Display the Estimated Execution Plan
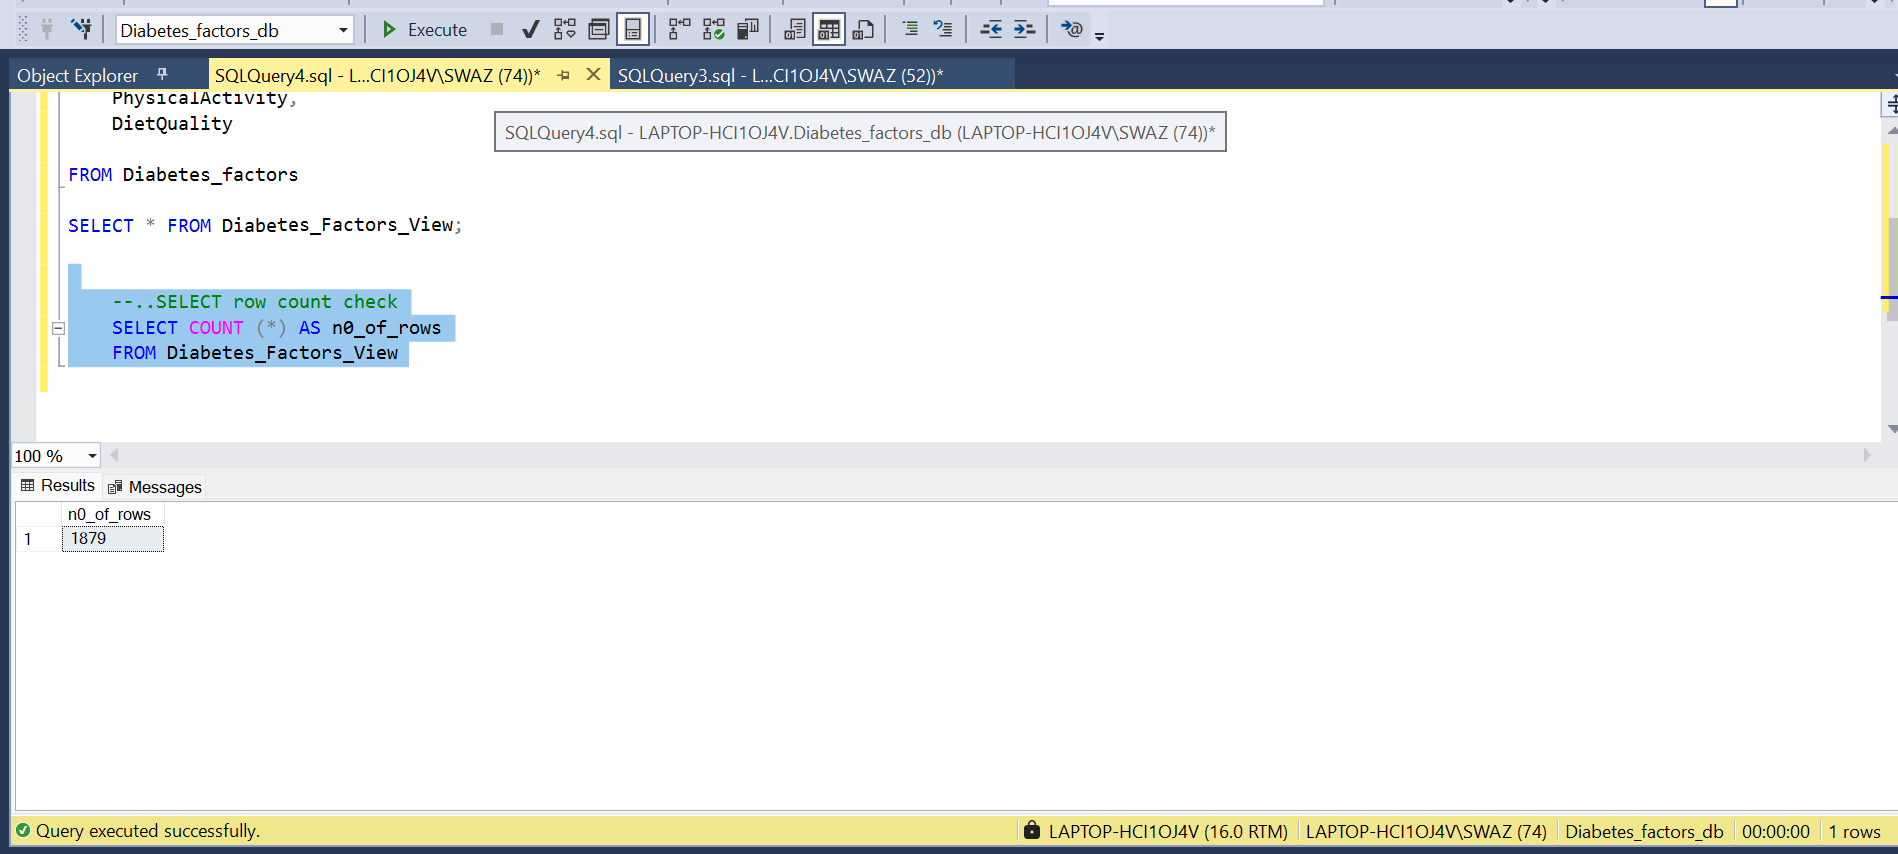 pos(565,29)
